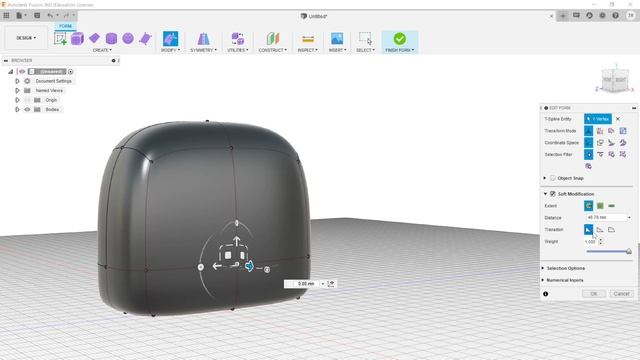Uncheck the Soft Modification checkbox
The width and height of the screenshot is (640, 360).
553,193
